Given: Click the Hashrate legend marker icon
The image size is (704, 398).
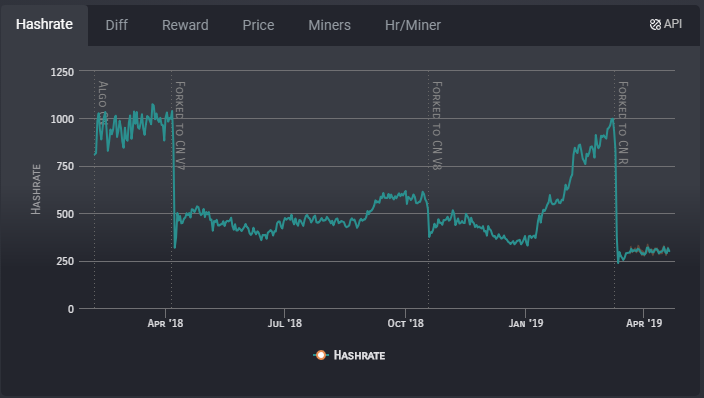Looking at the screenshot, I should point(321,355).
